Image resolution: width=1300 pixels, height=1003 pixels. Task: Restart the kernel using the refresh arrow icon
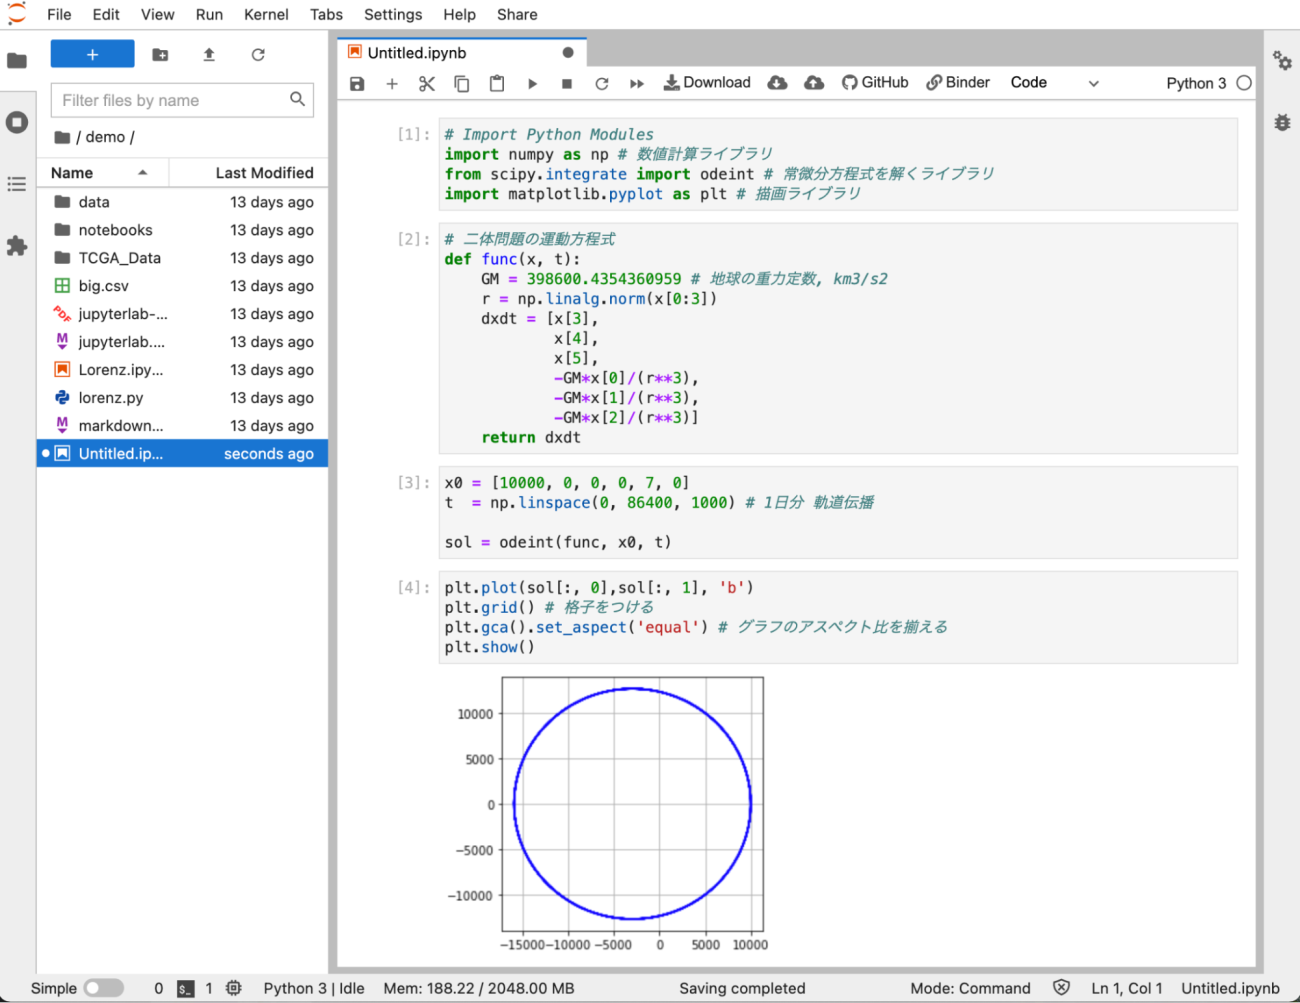coord(602,84)
